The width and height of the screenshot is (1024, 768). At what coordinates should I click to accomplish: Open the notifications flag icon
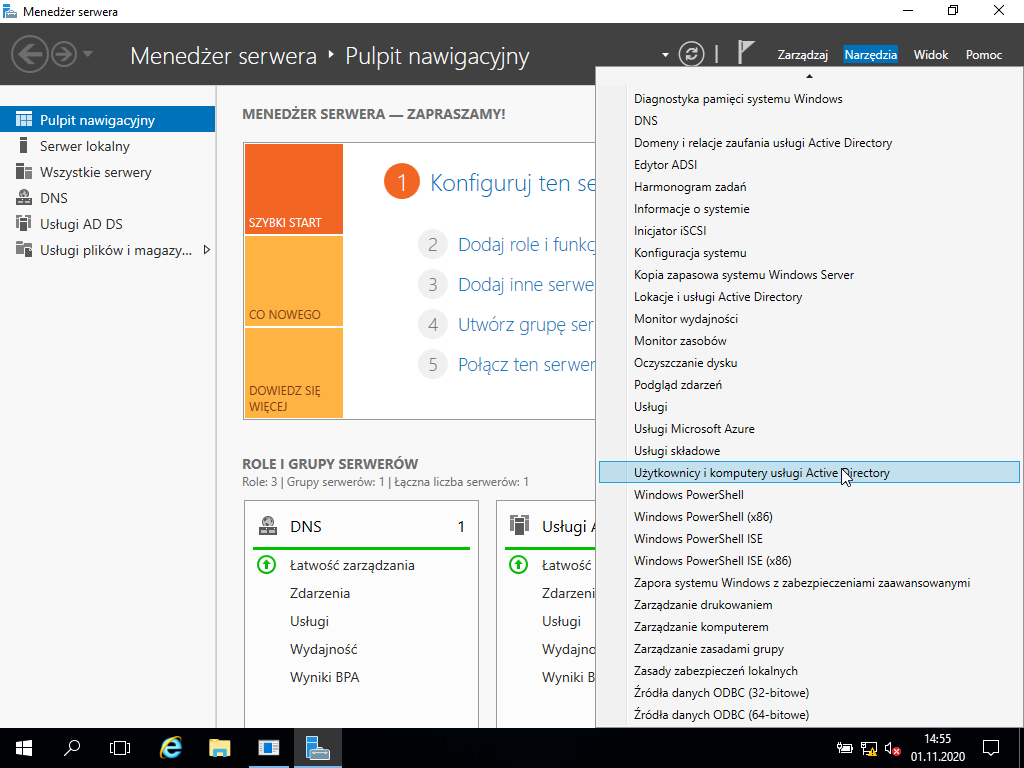pyautogui.click(x=745, y=52)
